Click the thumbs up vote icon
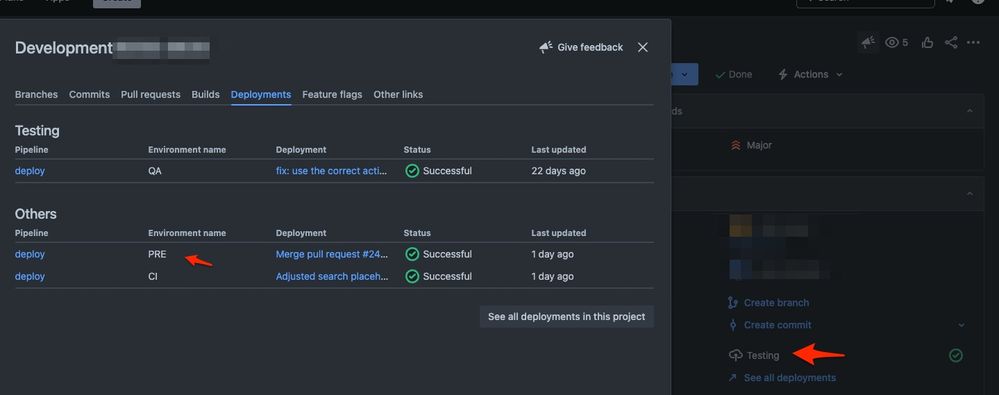The height and width of the screenshot is (395, 999). point(927,43)
